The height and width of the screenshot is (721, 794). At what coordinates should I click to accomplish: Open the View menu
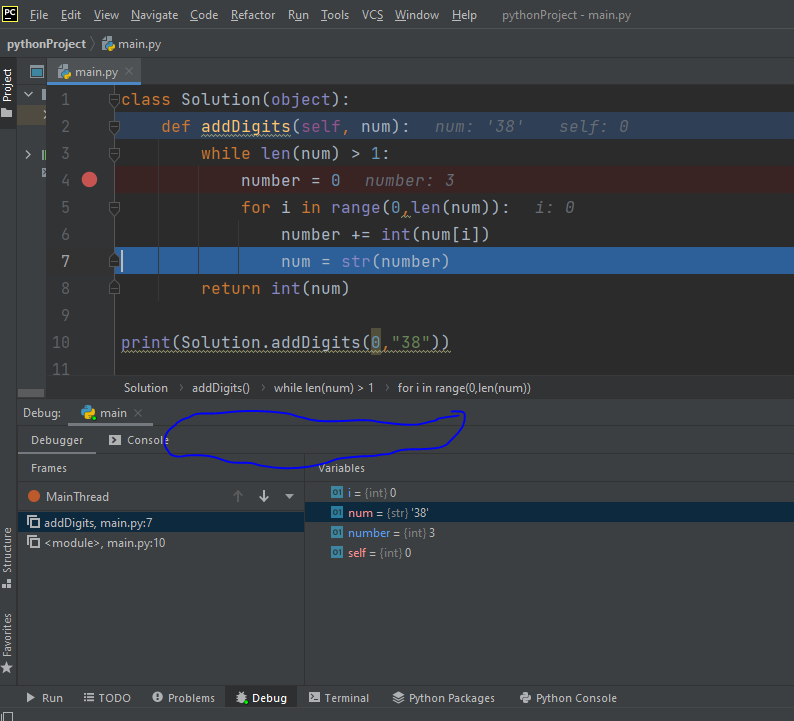coord(106,15)
